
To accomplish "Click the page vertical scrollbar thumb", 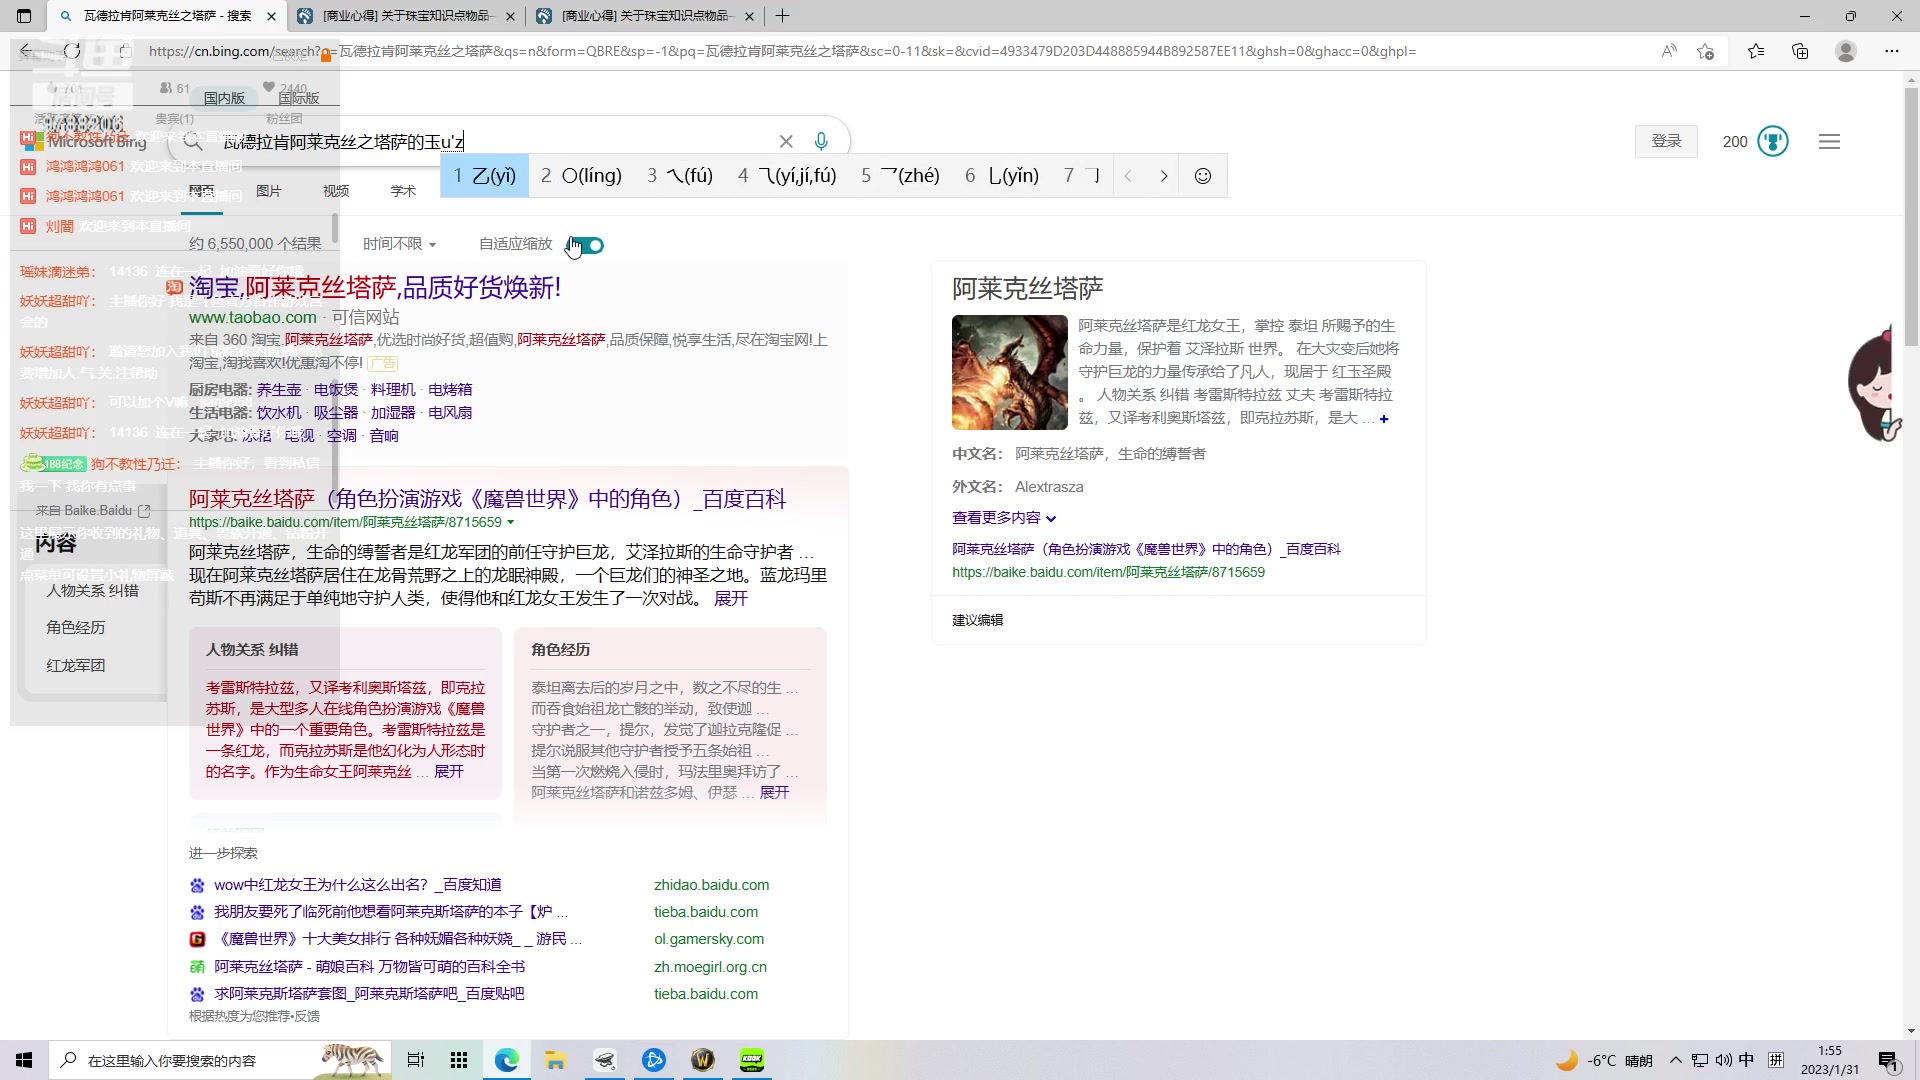I will tap(1911, 215).
